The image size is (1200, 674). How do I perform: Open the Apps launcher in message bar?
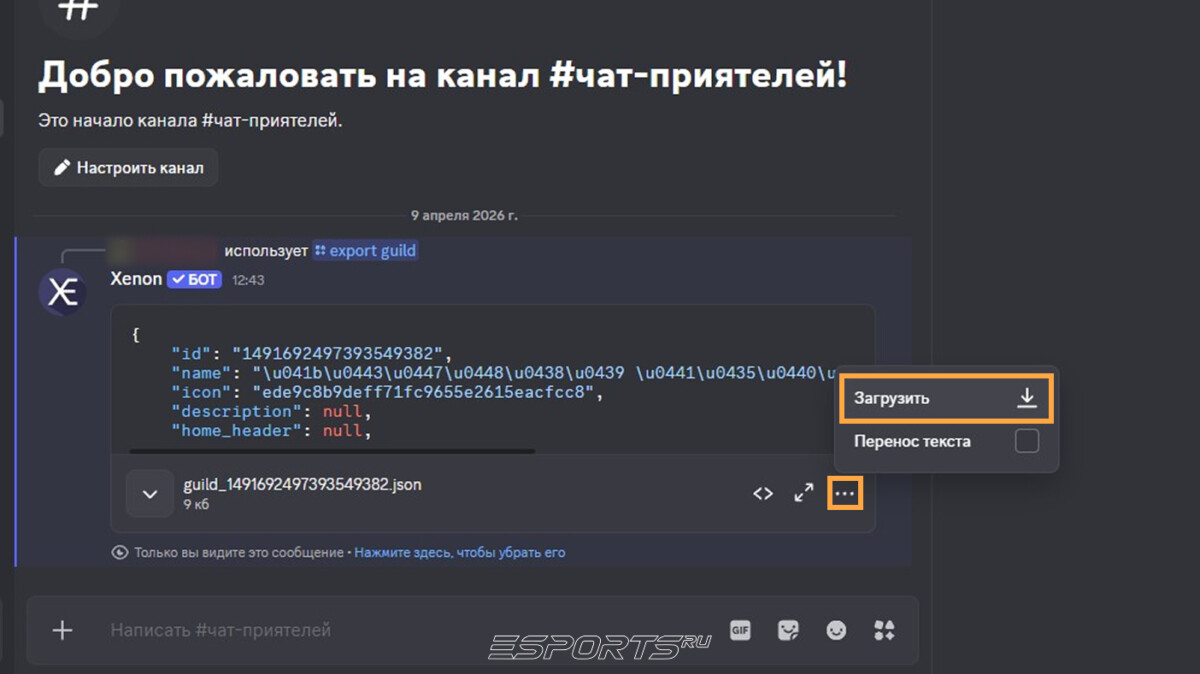[884, 631]
